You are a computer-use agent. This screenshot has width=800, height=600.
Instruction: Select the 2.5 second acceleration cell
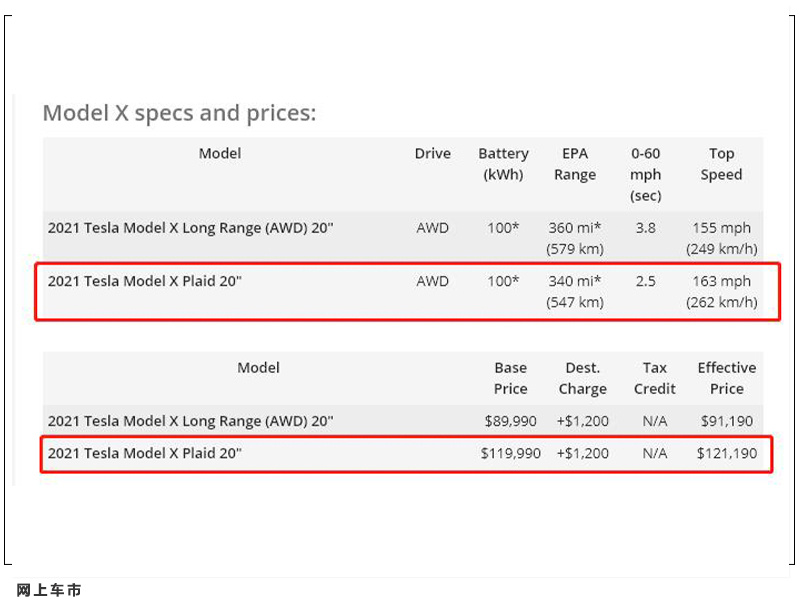tap(645, 281)
